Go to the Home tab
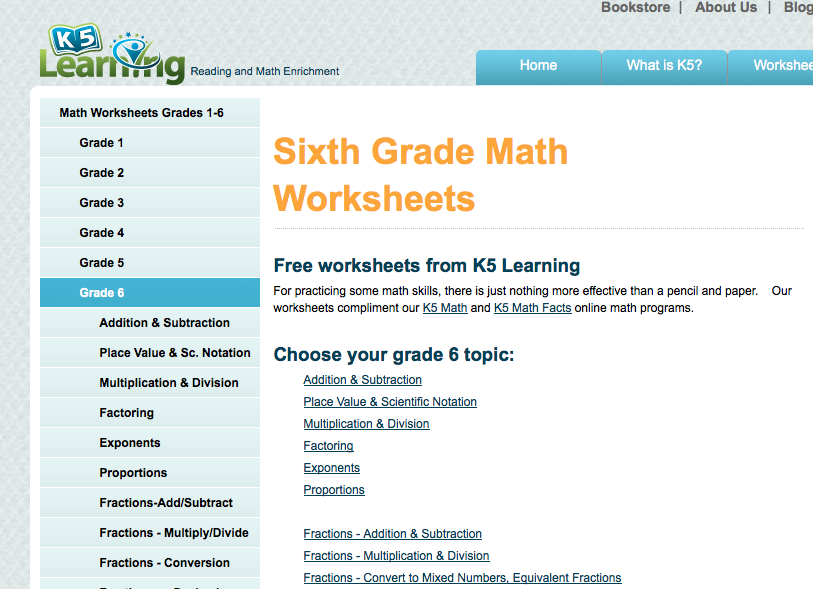This screenshot has height=589, width=813. pyautogui.click(x=538, y=67)
